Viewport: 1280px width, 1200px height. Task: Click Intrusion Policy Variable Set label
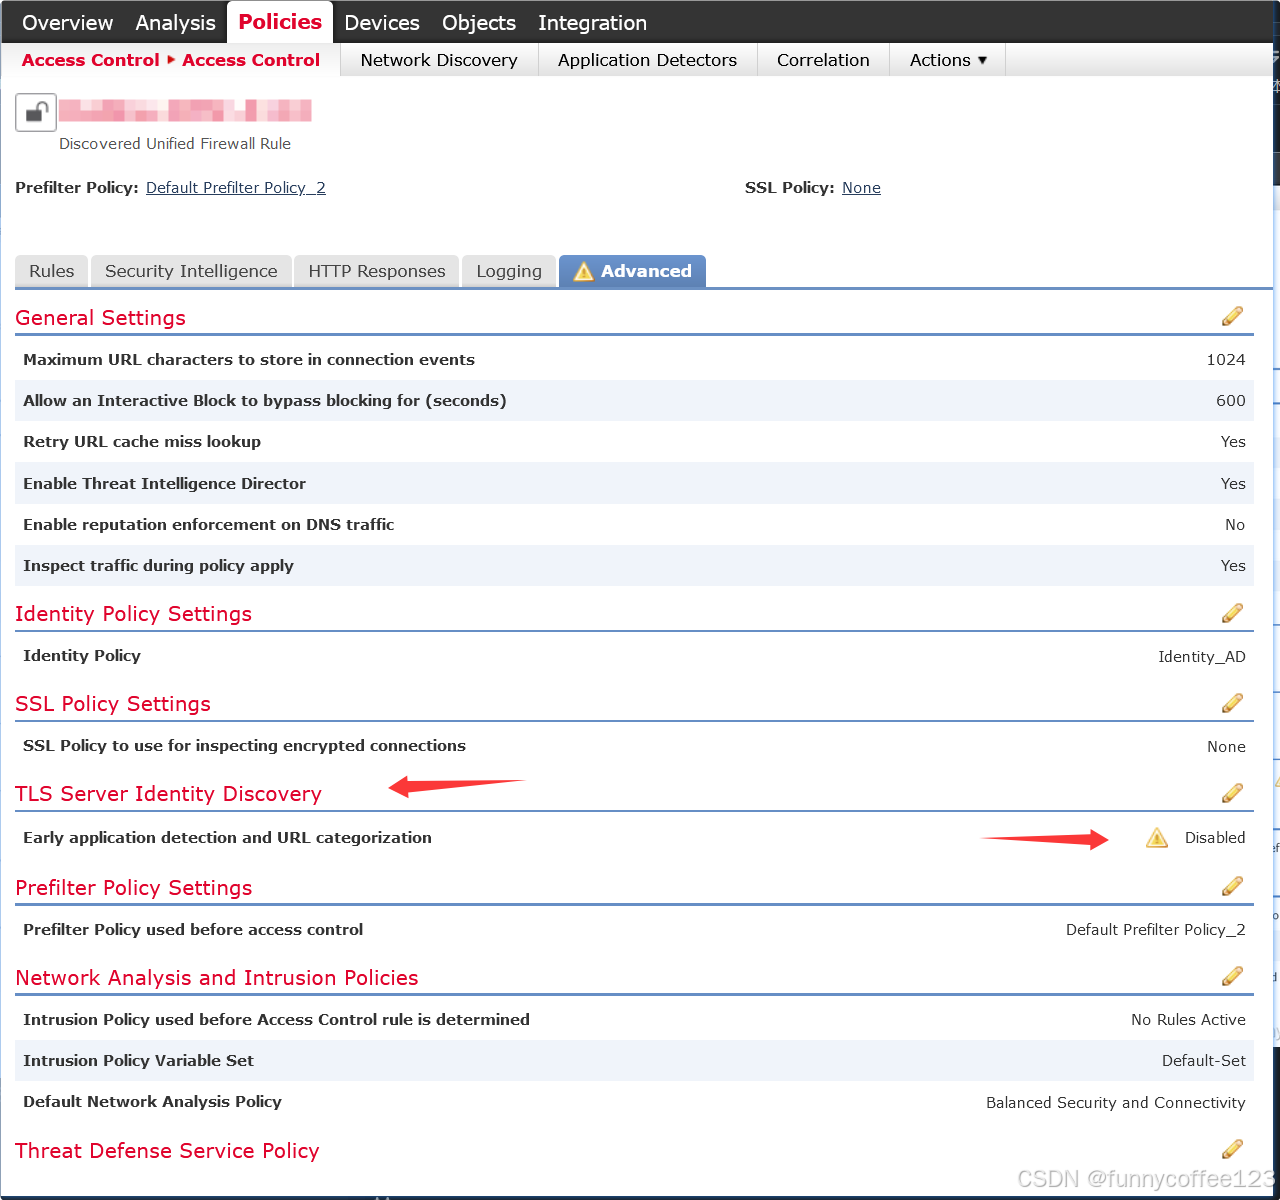tap(138, 1061)
